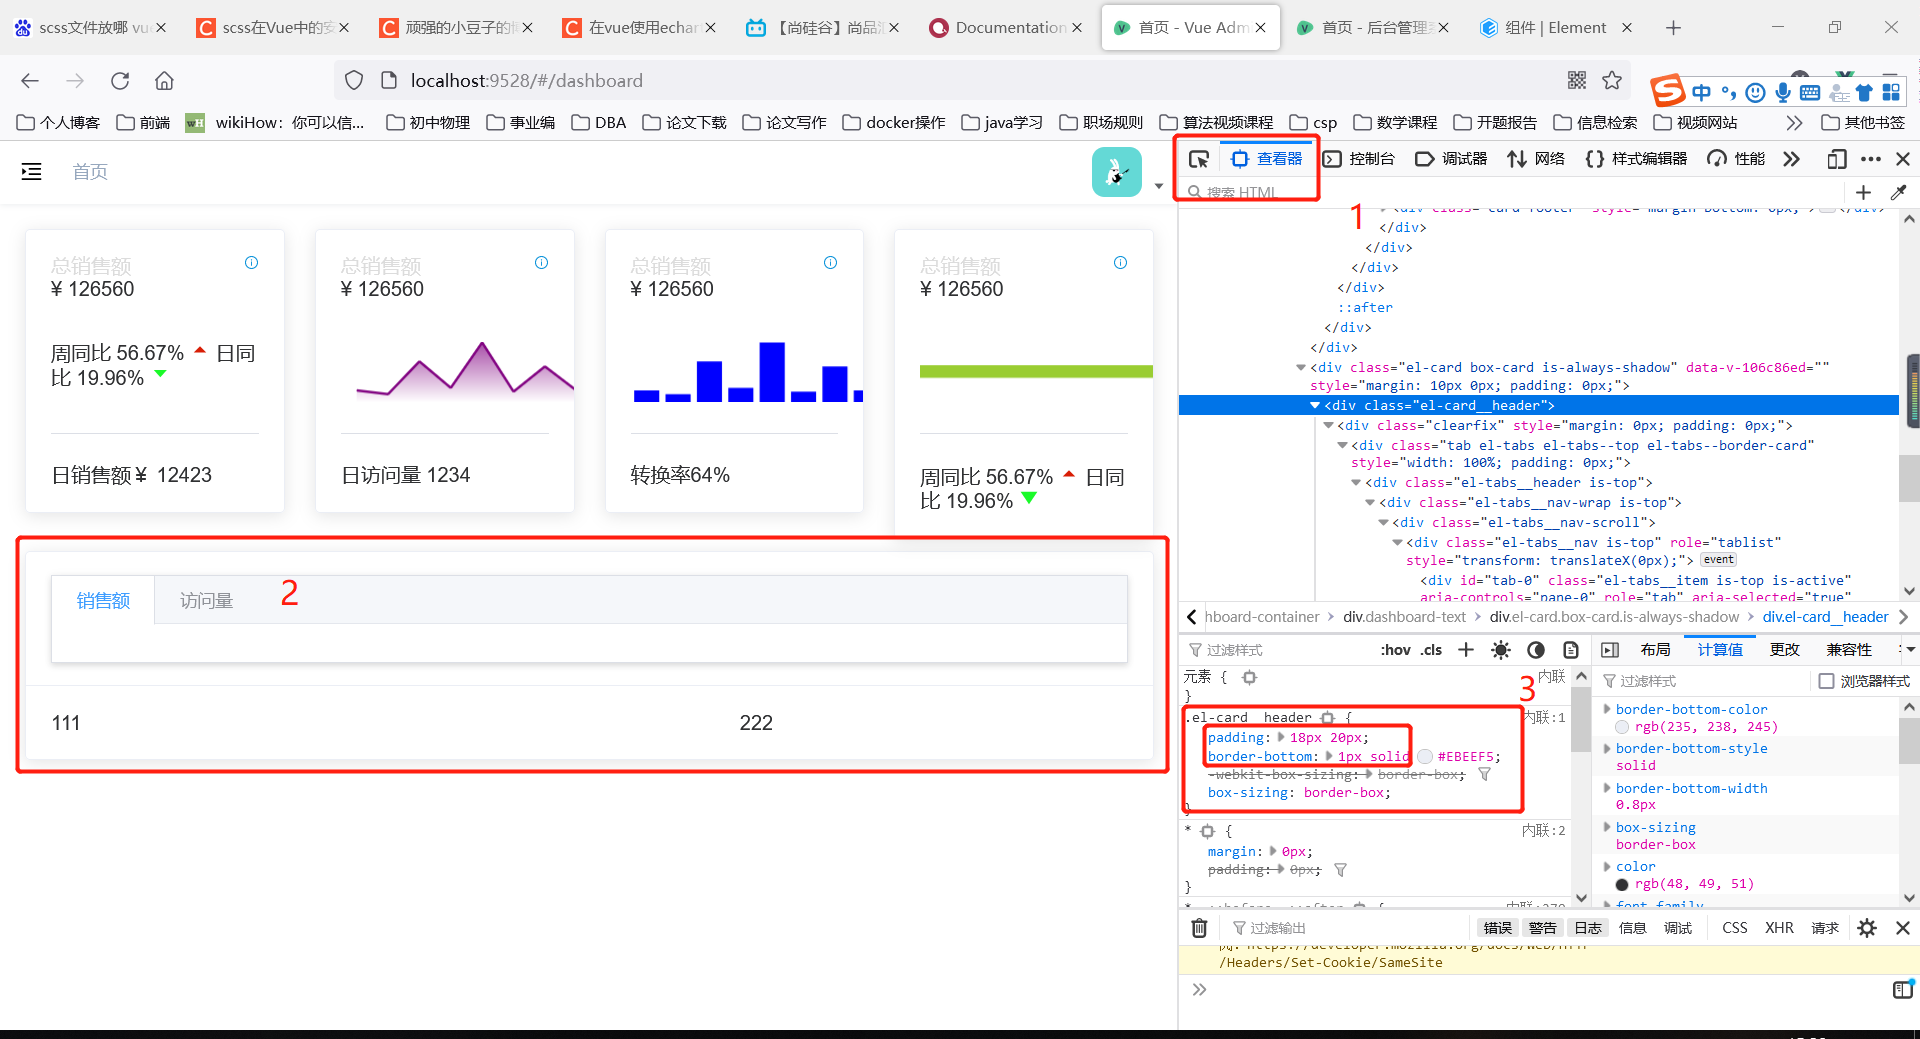Select div.dashboard-text in the breadcrumb

[1404, 616]
